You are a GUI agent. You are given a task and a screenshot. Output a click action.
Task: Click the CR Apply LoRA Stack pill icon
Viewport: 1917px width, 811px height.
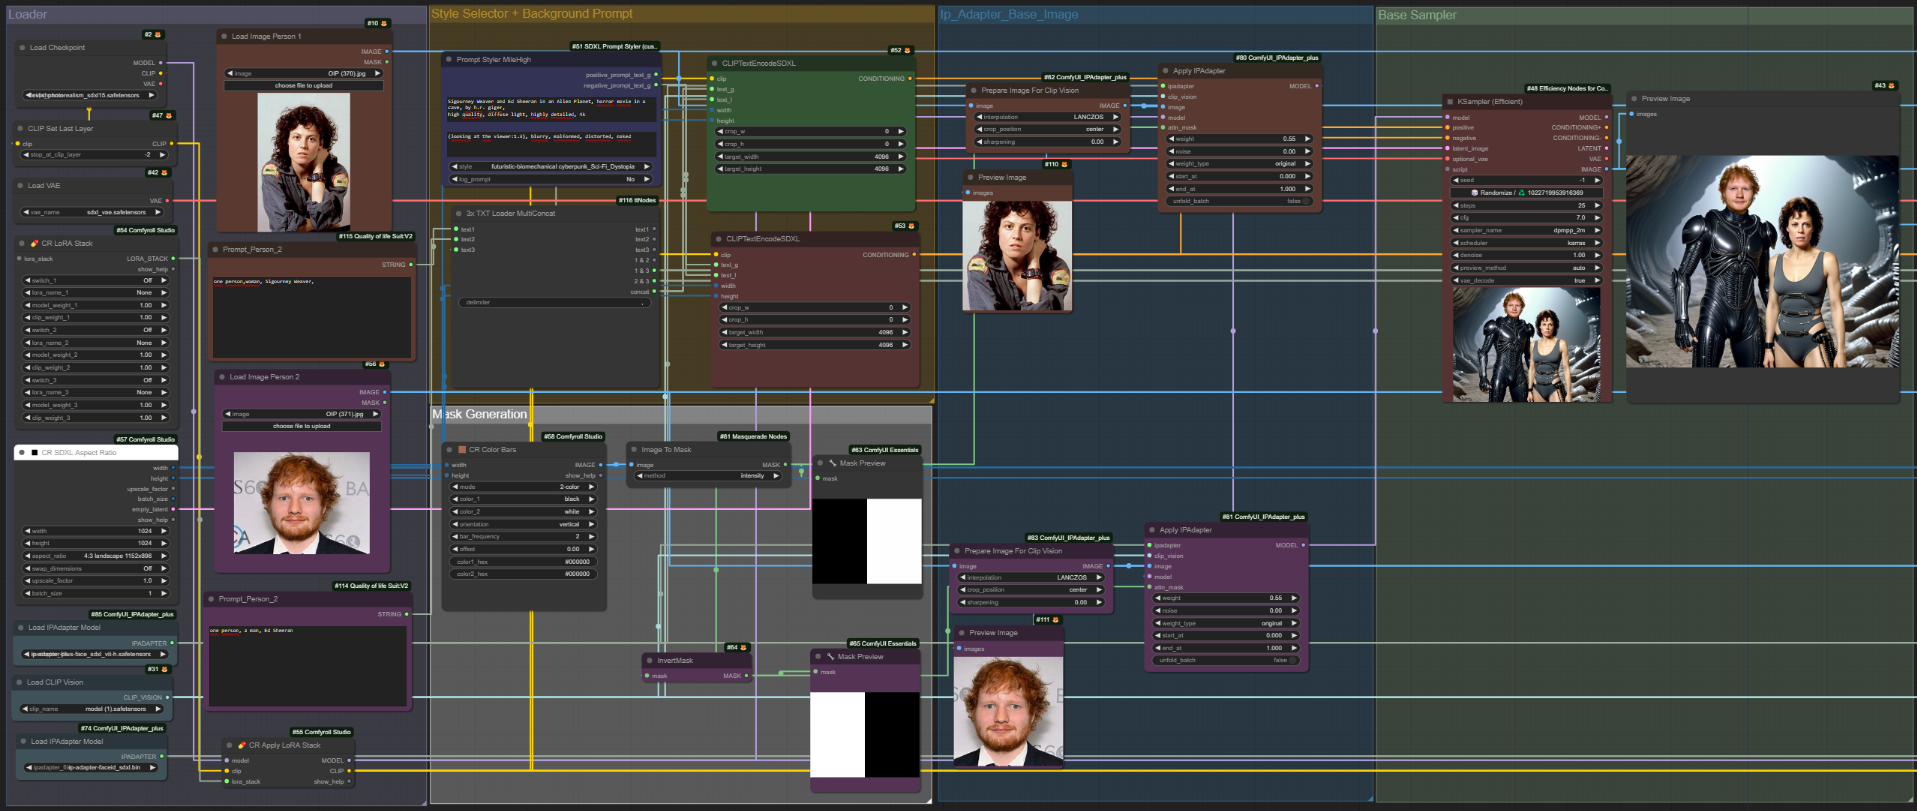click(x=241, y=745)
